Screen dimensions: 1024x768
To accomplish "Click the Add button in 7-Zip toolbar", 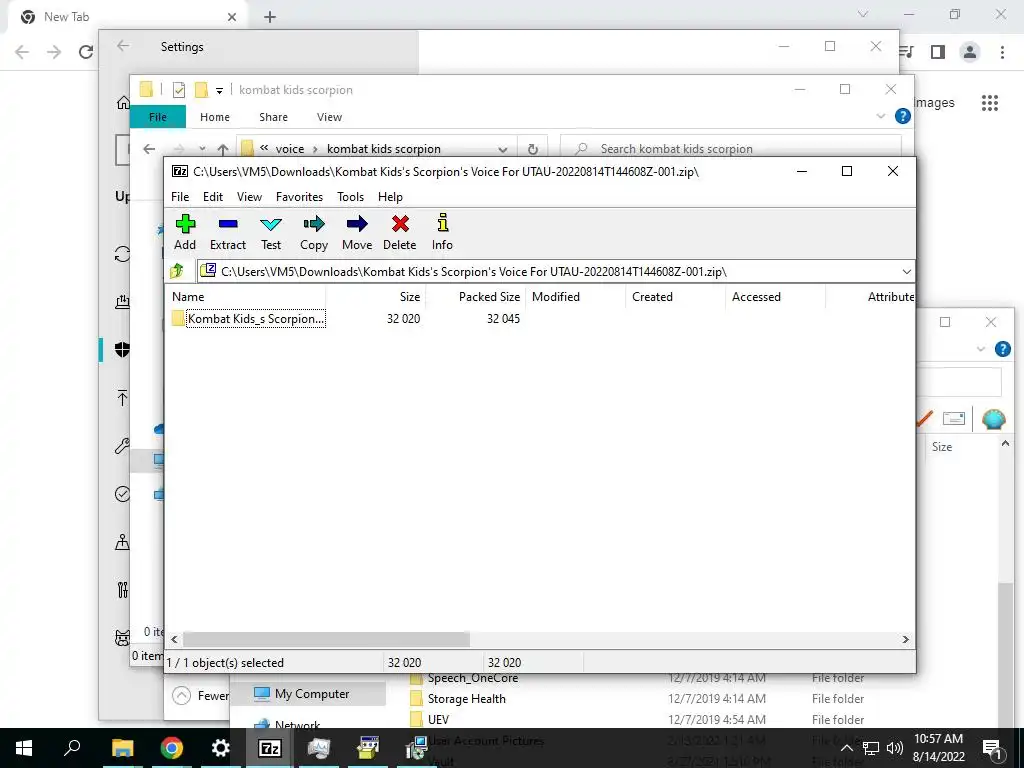I will 185,232.
